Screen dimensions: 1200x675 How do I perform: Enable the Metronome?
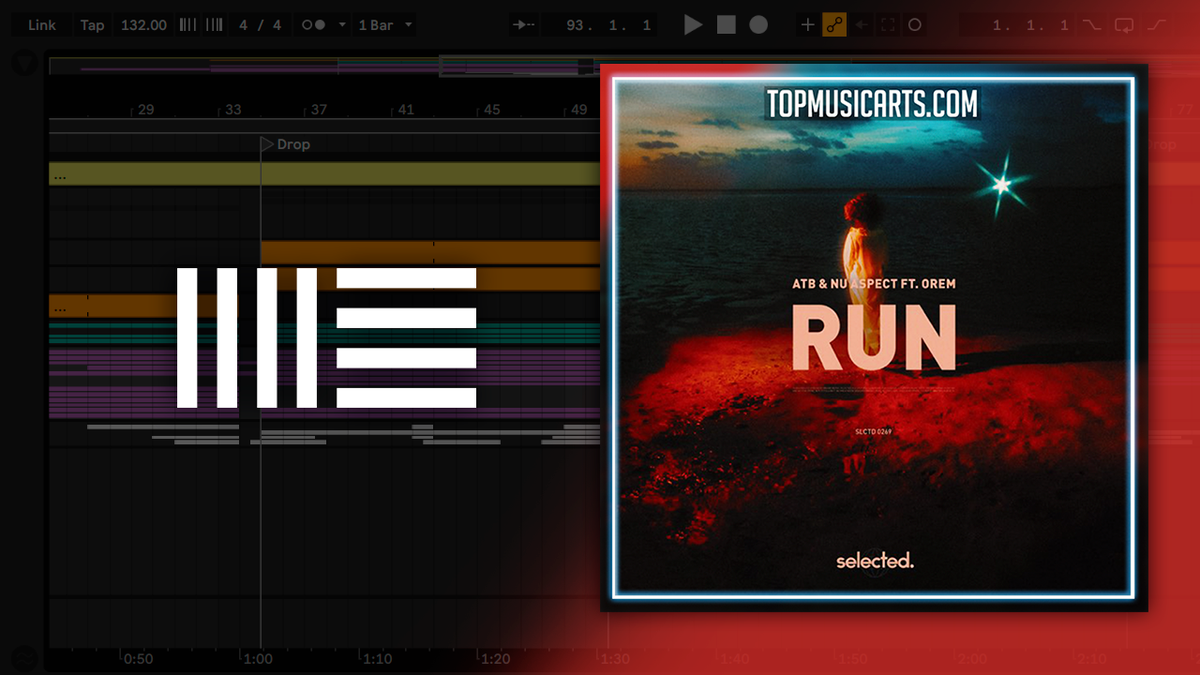click(x=312, y=24)
